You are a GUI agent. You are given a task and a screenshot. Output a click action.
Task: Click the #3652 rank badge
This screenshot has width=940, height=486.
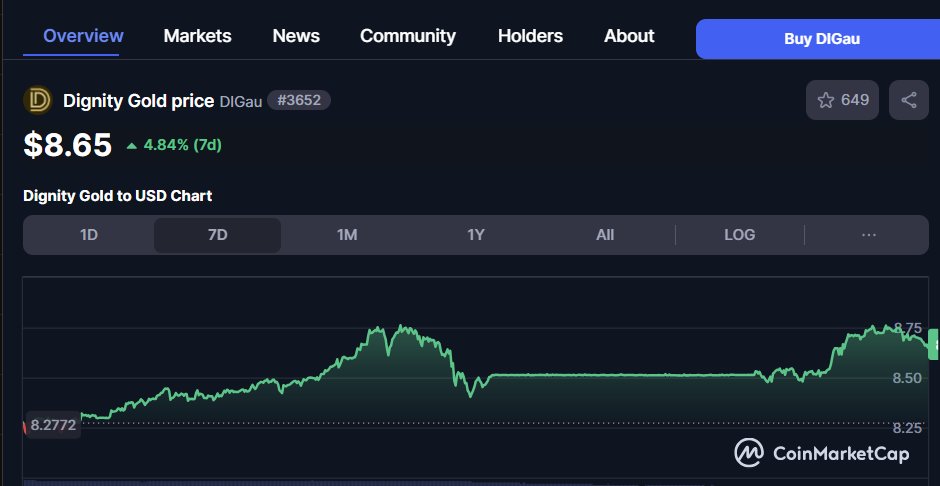point(299,100)
